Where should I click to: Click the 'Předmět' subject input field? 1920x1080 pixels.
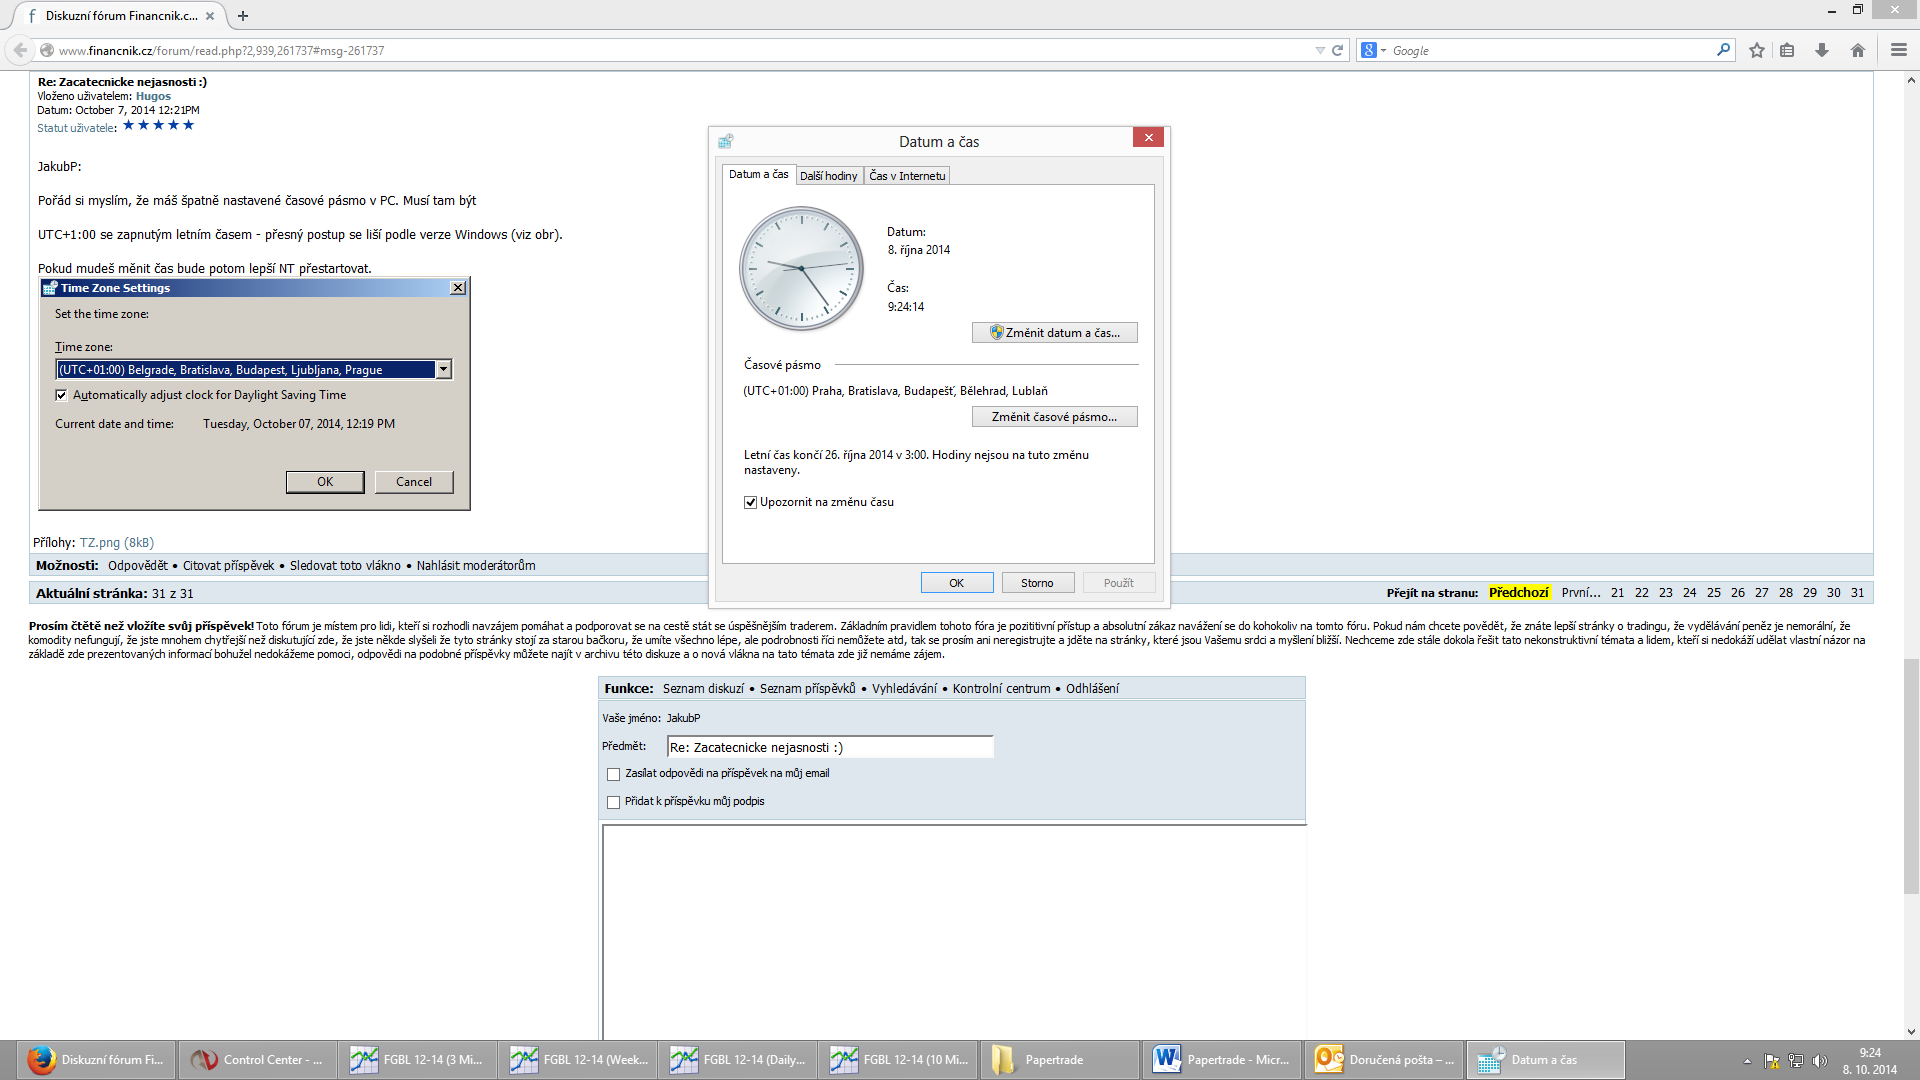coord(830,747)
